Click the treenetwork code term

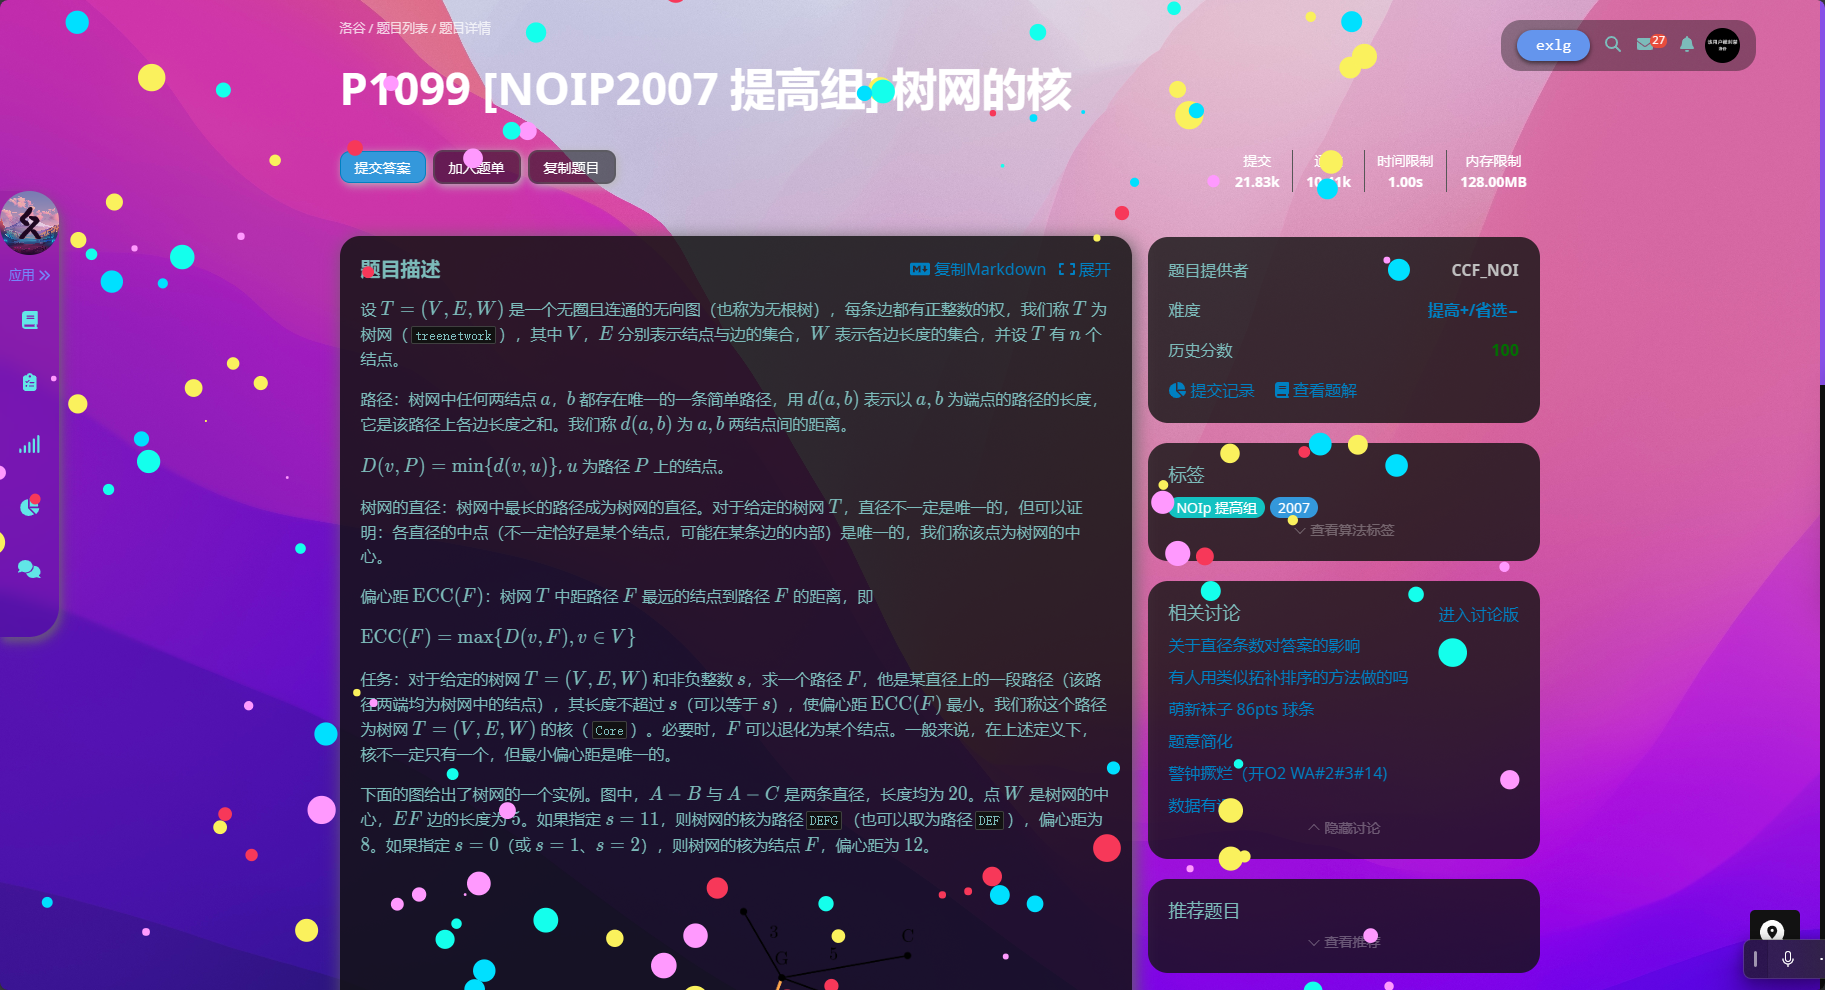coord(454,336)
